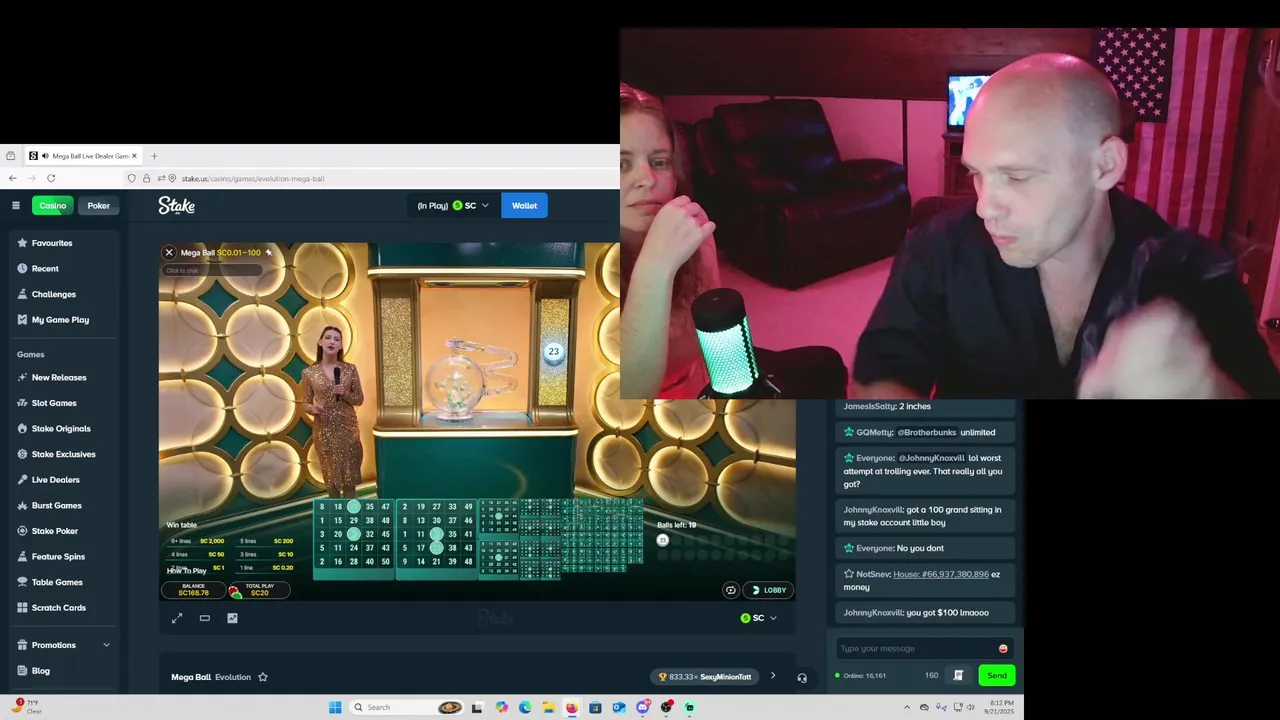The height and width of the screenshot is (720, 1280).
Task: Click the How To Play label
Action: coord(186,571)
